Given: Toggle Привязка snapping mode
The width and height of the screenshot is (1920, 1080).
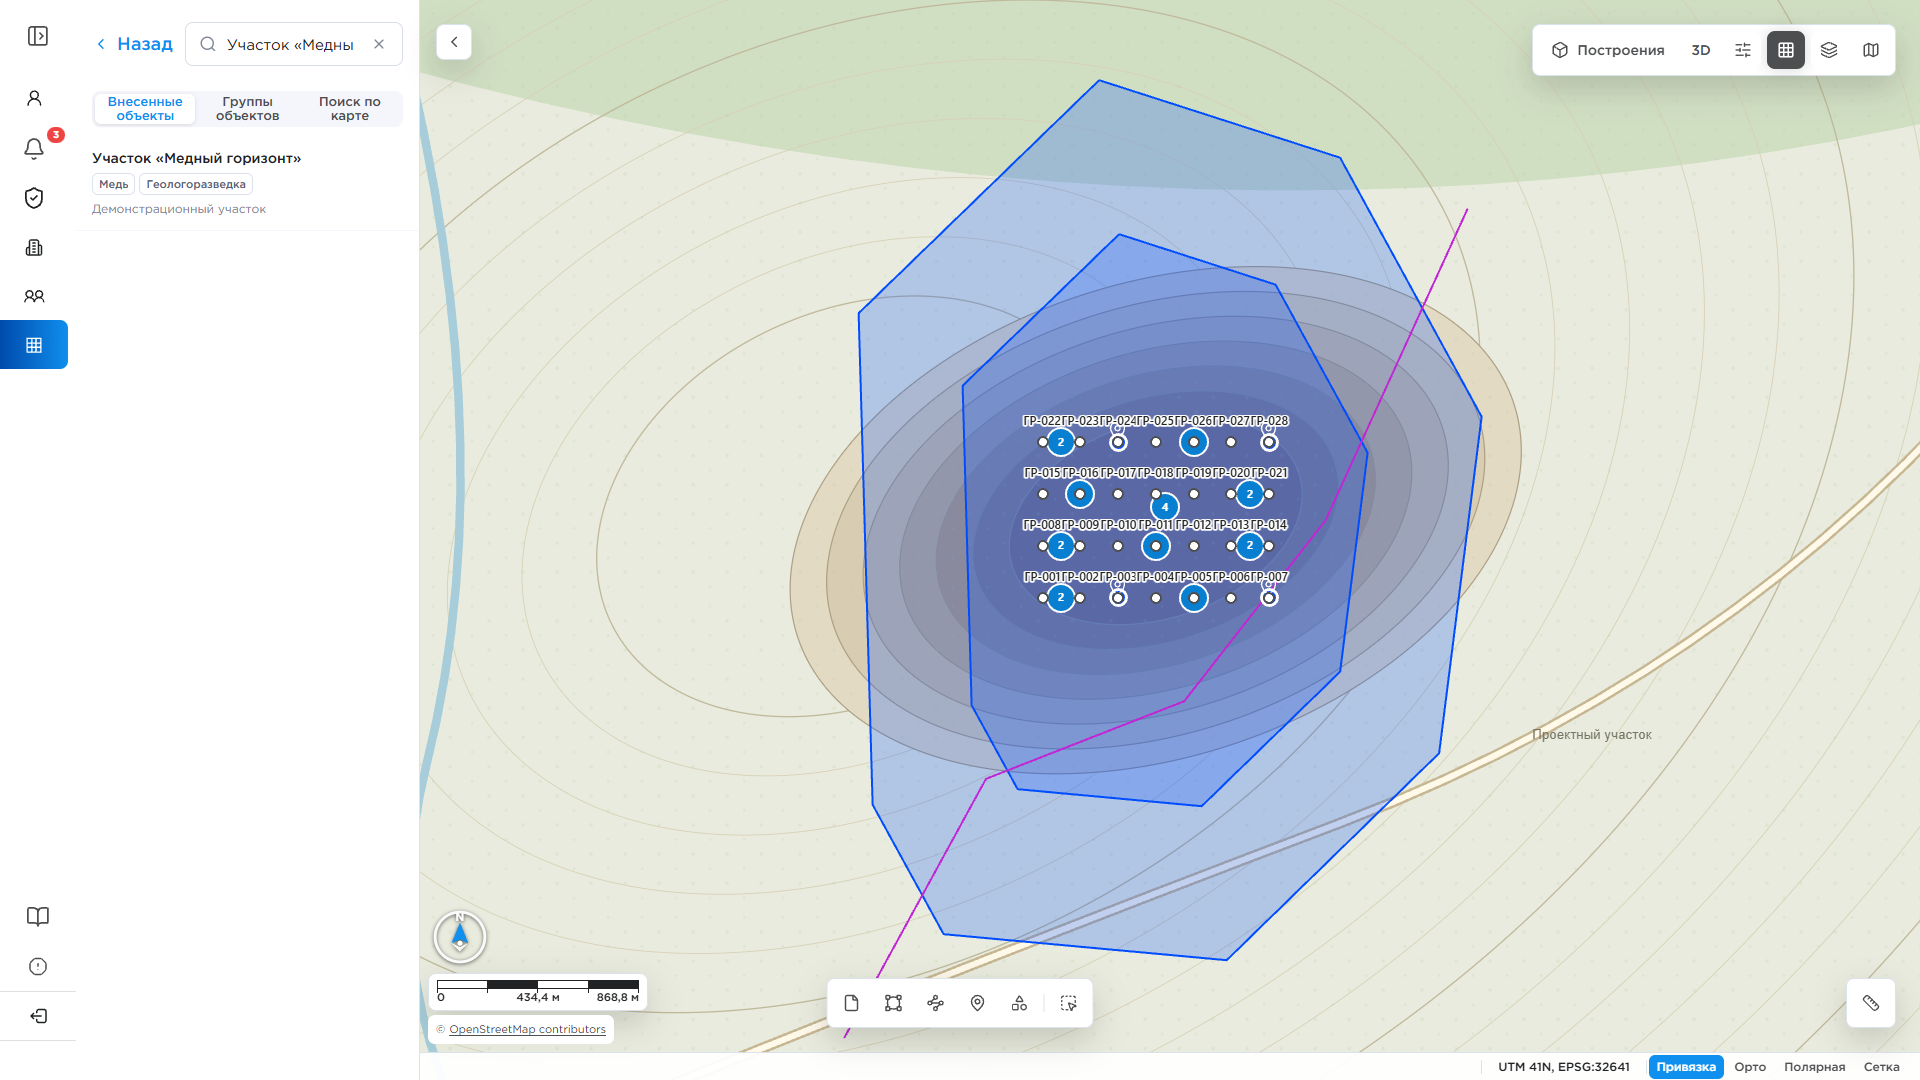Looking at the screenshot, I should pyautogui.click(x=1686, y=1067).
